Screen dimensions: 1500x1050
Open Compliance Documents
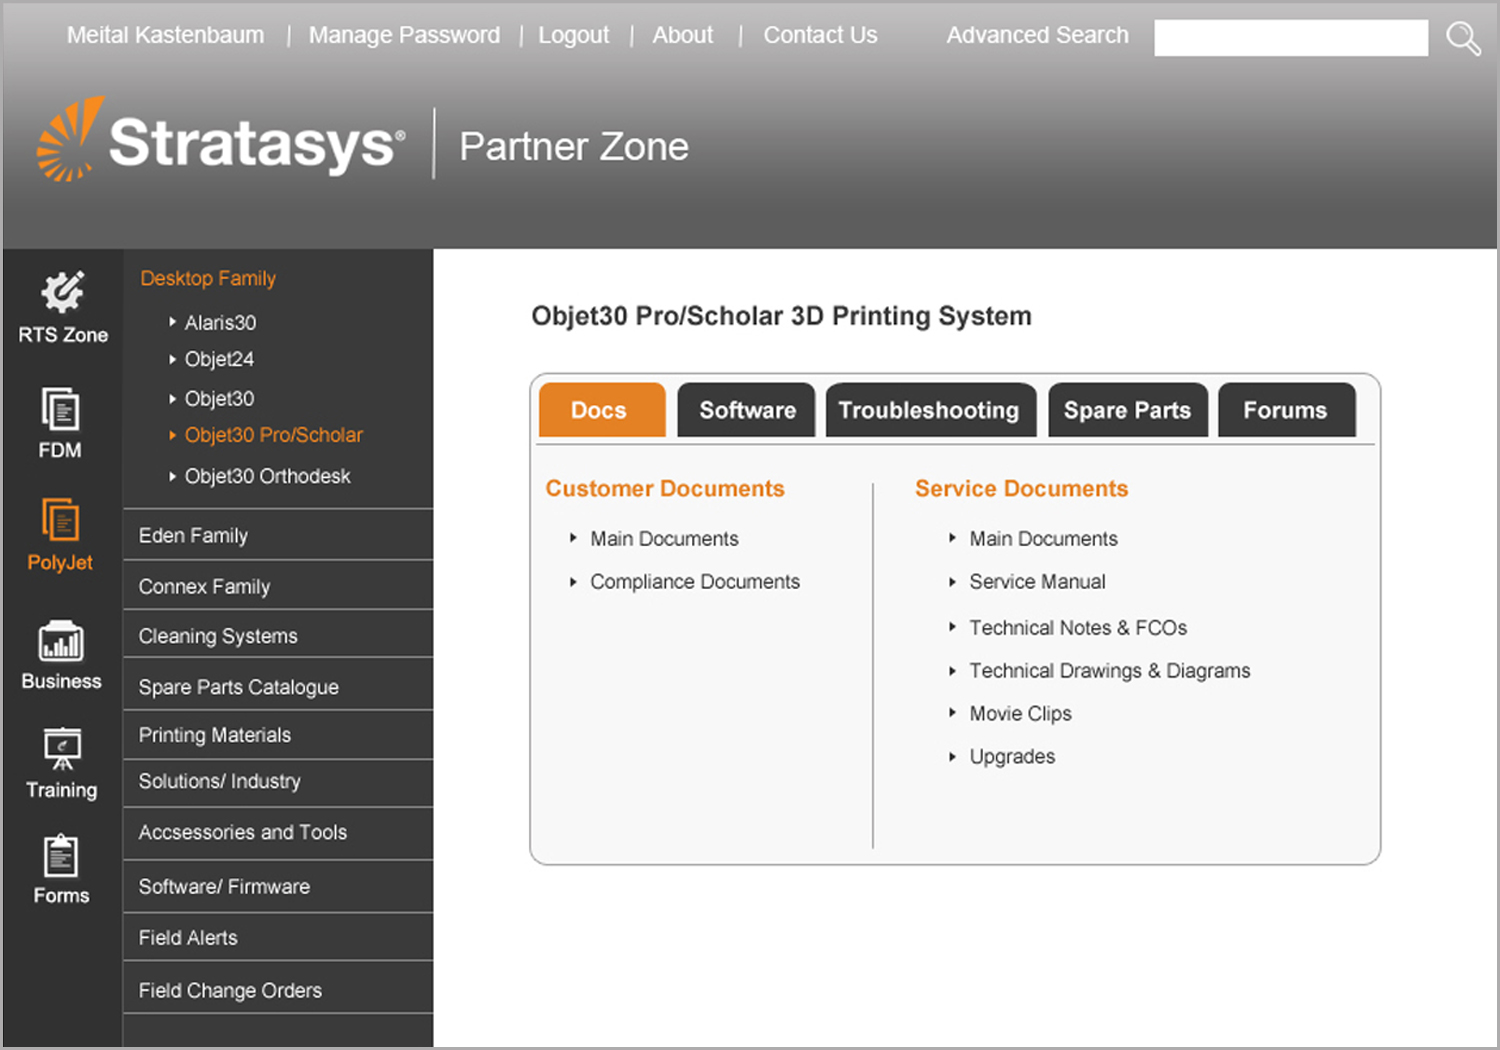[x=695, y=582]
